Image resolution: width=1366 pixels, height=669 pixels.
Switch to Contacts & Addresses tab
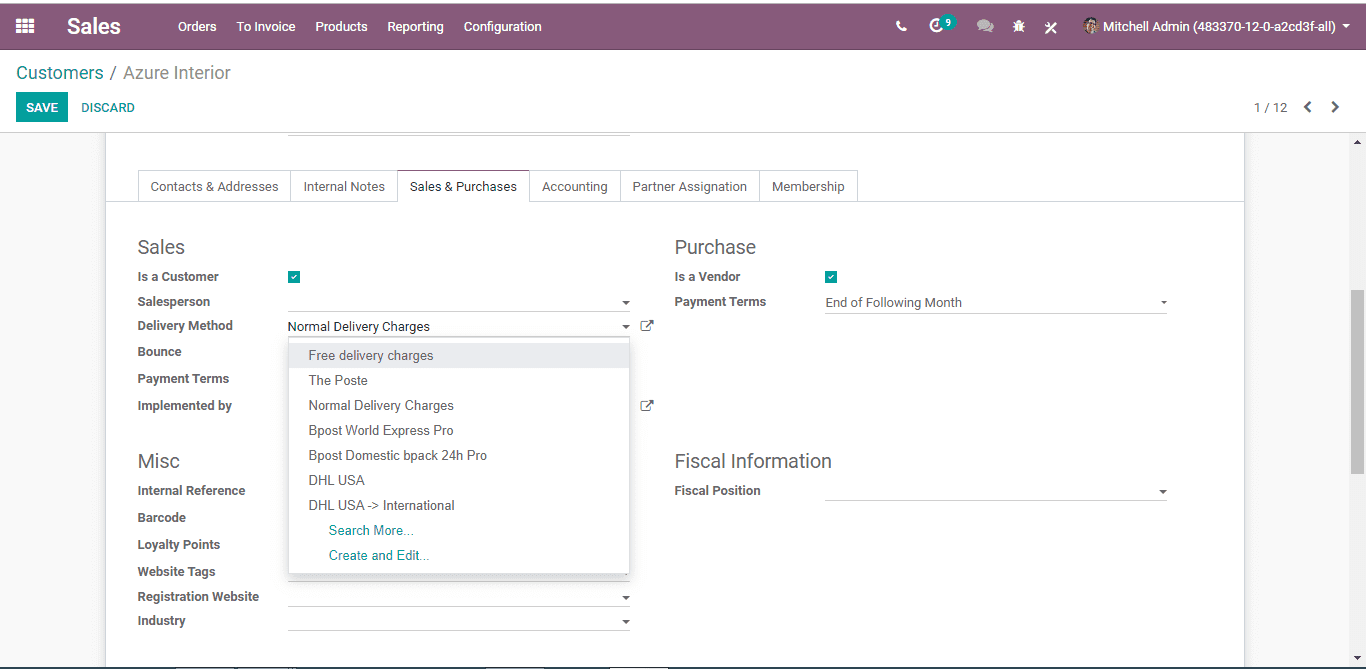(x=214, y=186)
